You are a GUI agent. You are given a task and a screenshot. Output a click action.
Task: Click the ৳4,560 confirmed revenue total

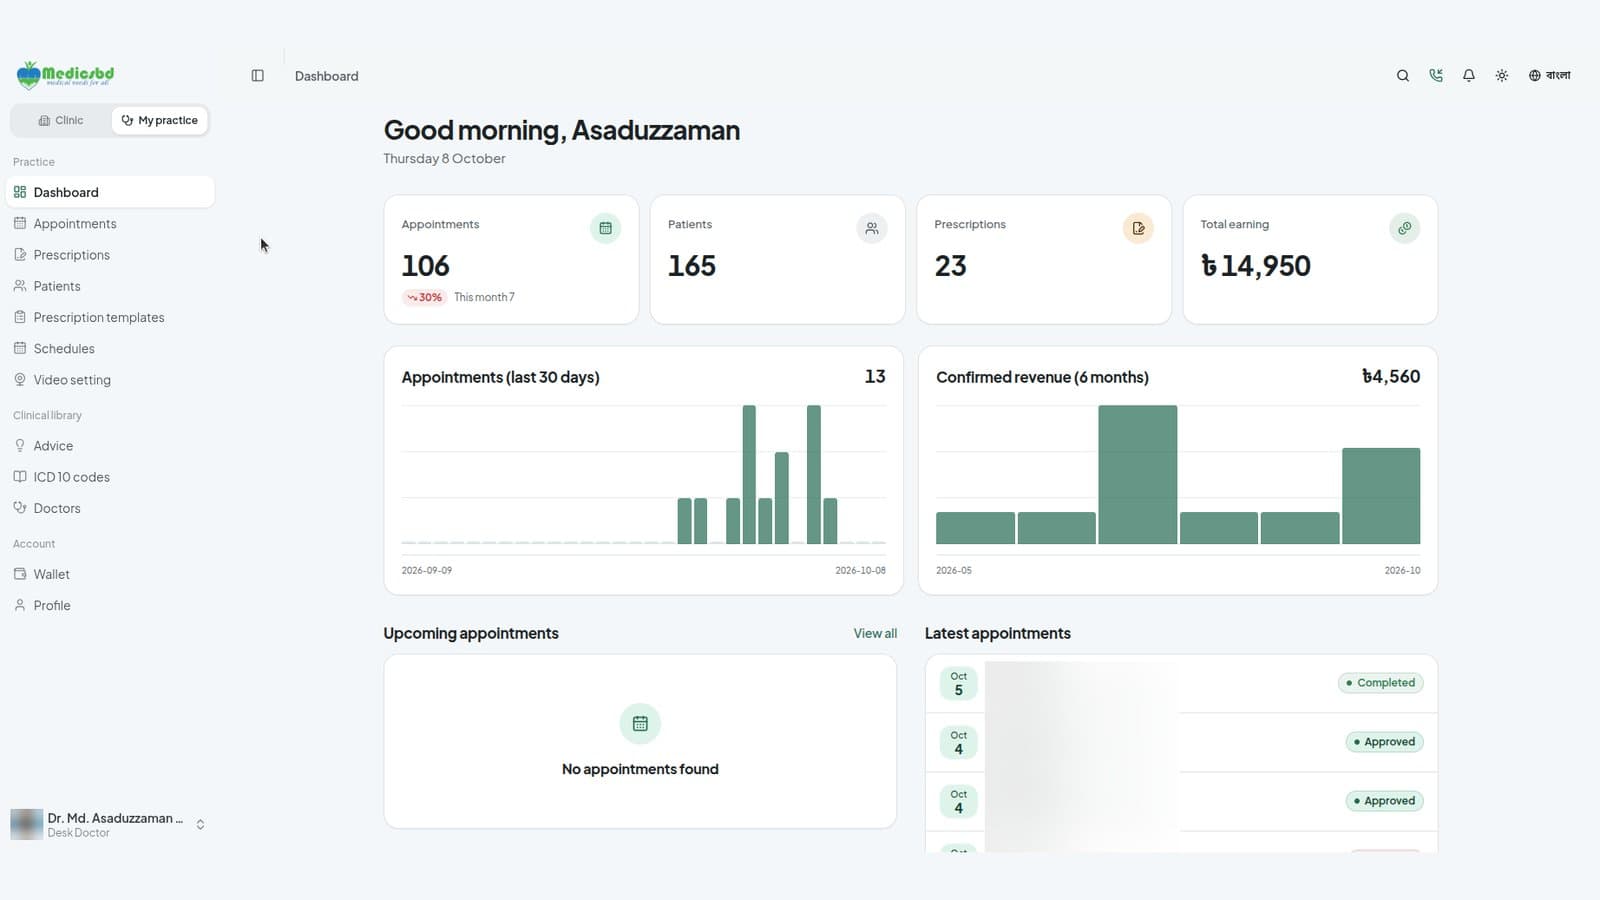pyautogui.click(x=1391, y=377)
